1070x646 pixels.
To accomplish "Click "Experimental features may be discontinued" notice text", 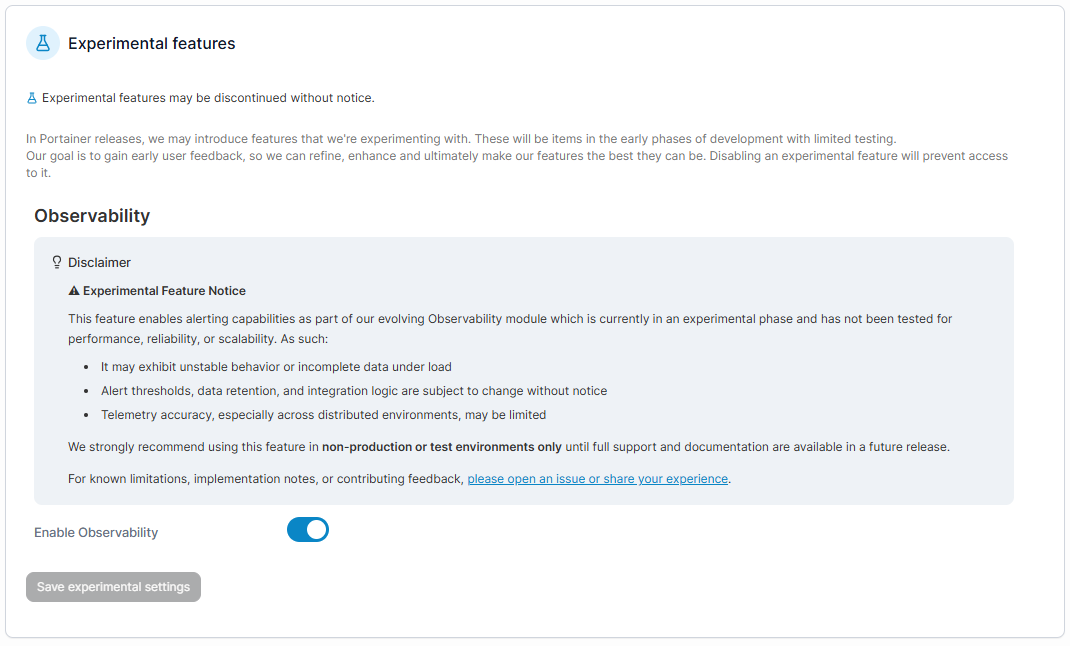I will (x=208, y=98).
